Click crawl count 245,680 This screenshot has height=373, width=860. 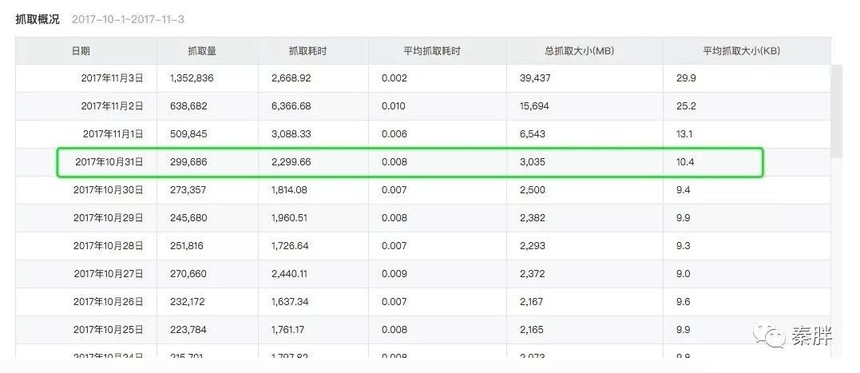point(189,218)
